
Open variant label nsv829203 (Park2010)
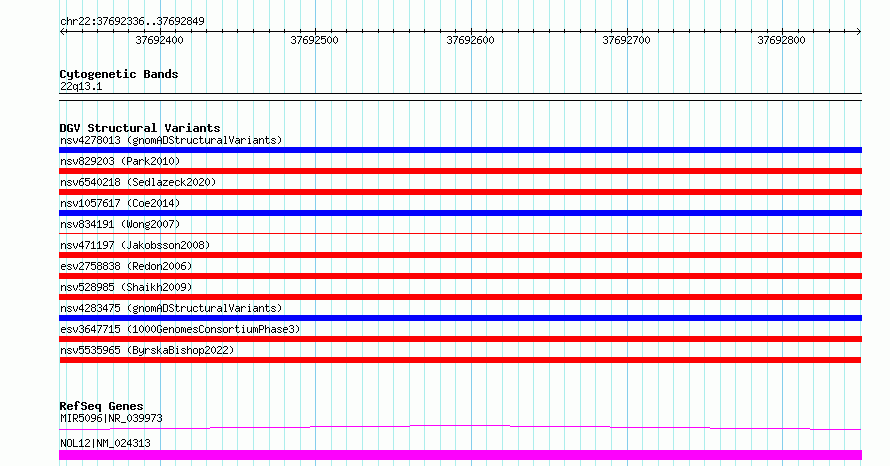pyautogui.click(x=120, y=161)
